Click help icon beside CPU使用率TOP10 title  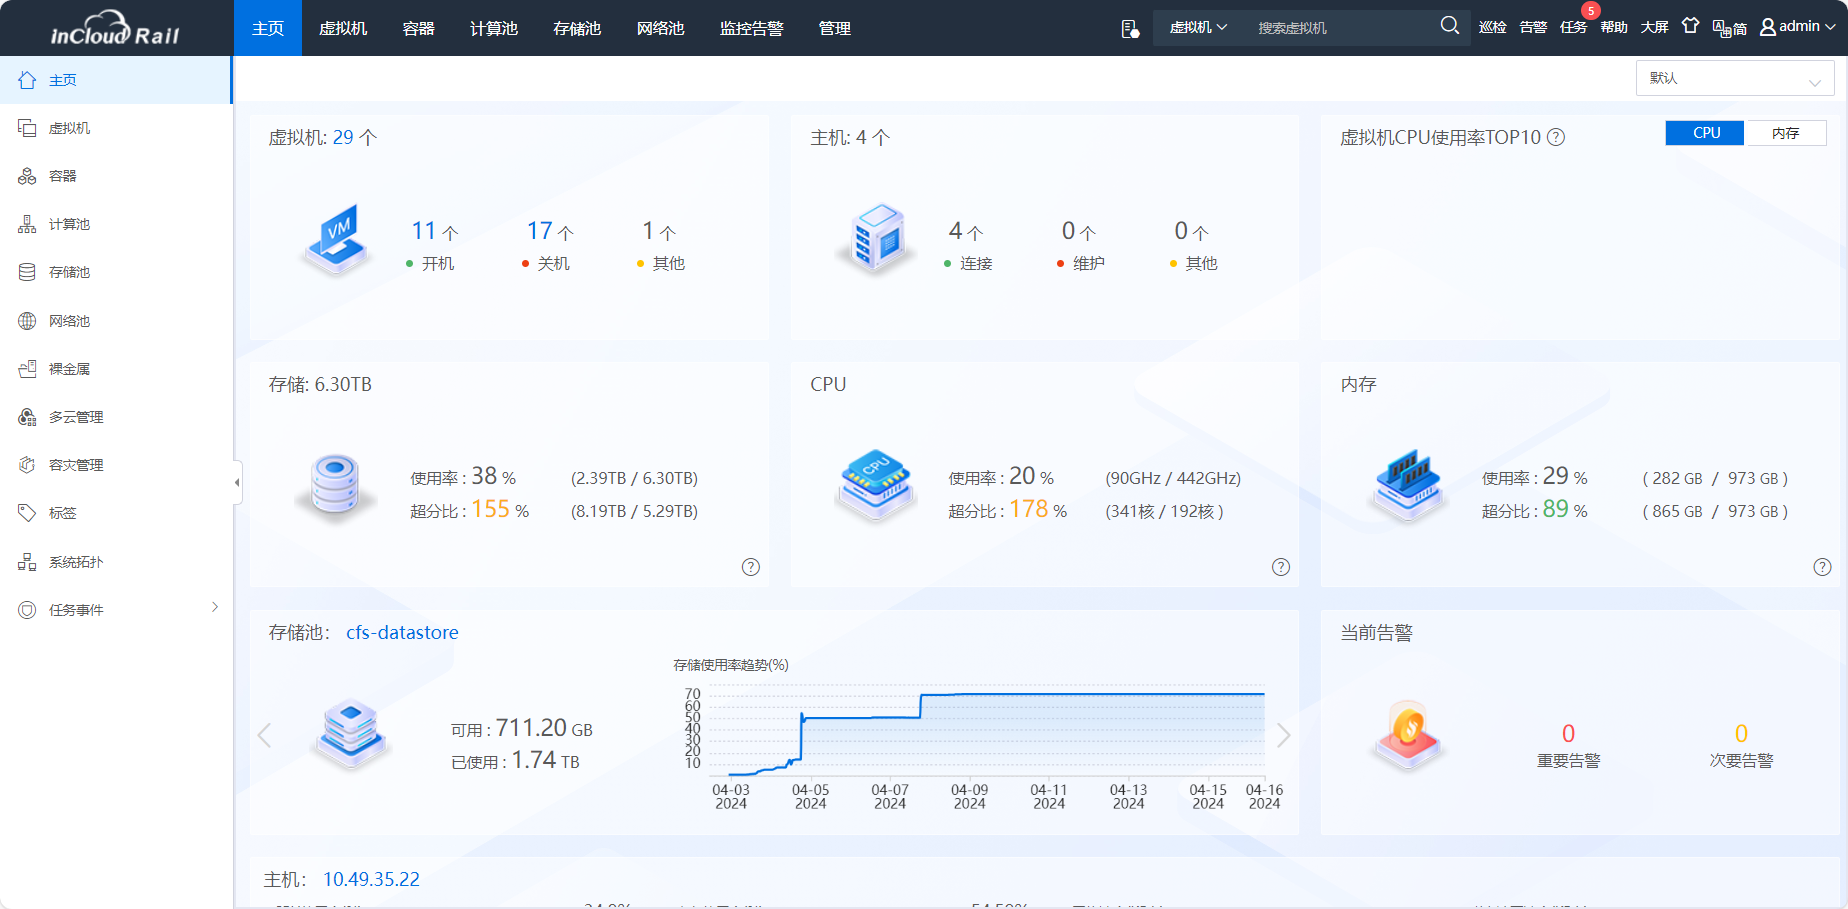(x=1556, y=138)
